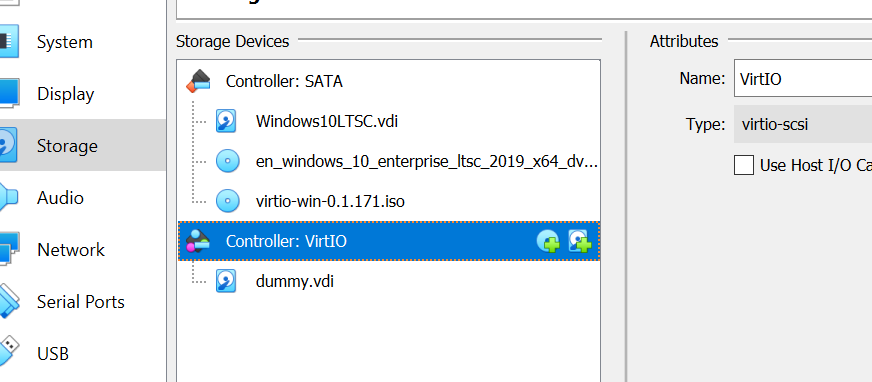Click the dummy.vdi disk icon

click(x=226, y=281)
